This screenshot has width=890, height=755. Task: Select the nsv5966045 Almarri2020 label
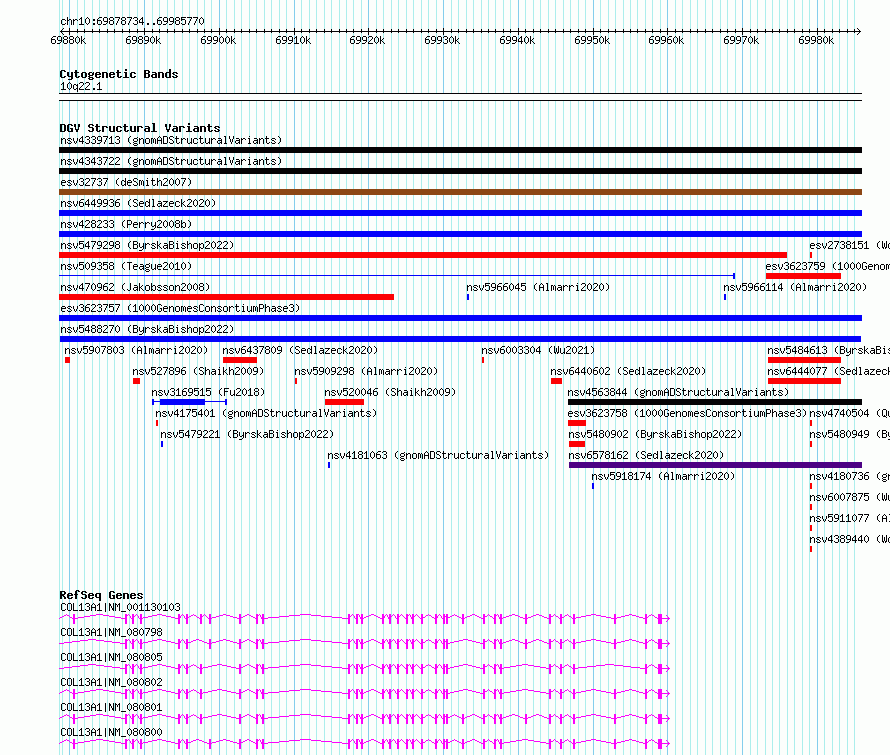click(x=538, y=287)
